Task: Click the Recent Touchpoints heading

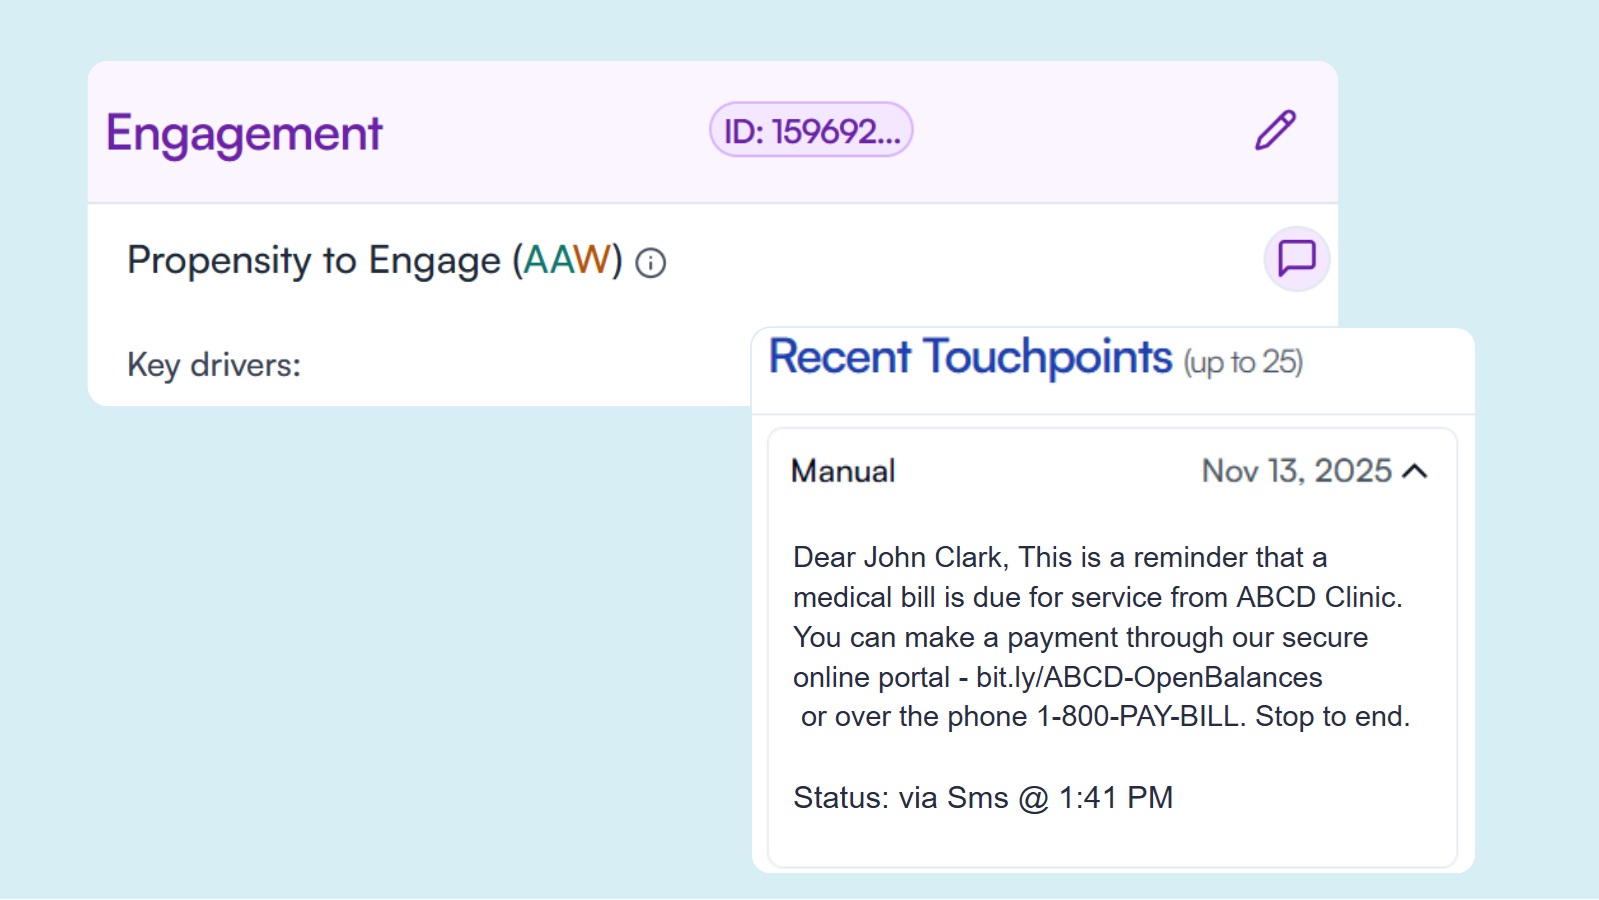Action: [970, 358]
